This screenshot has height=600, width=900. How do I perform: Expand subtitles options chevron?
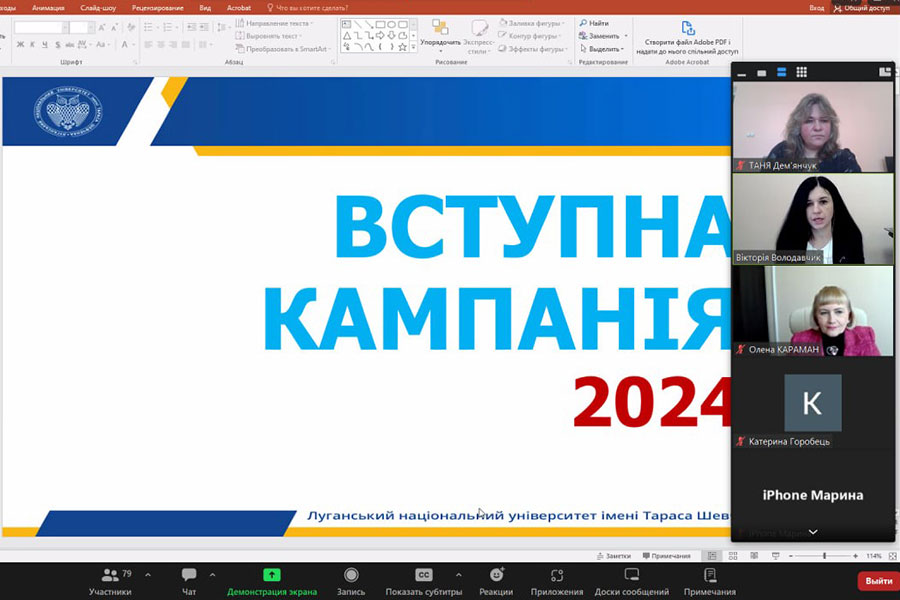coord(459,575)
